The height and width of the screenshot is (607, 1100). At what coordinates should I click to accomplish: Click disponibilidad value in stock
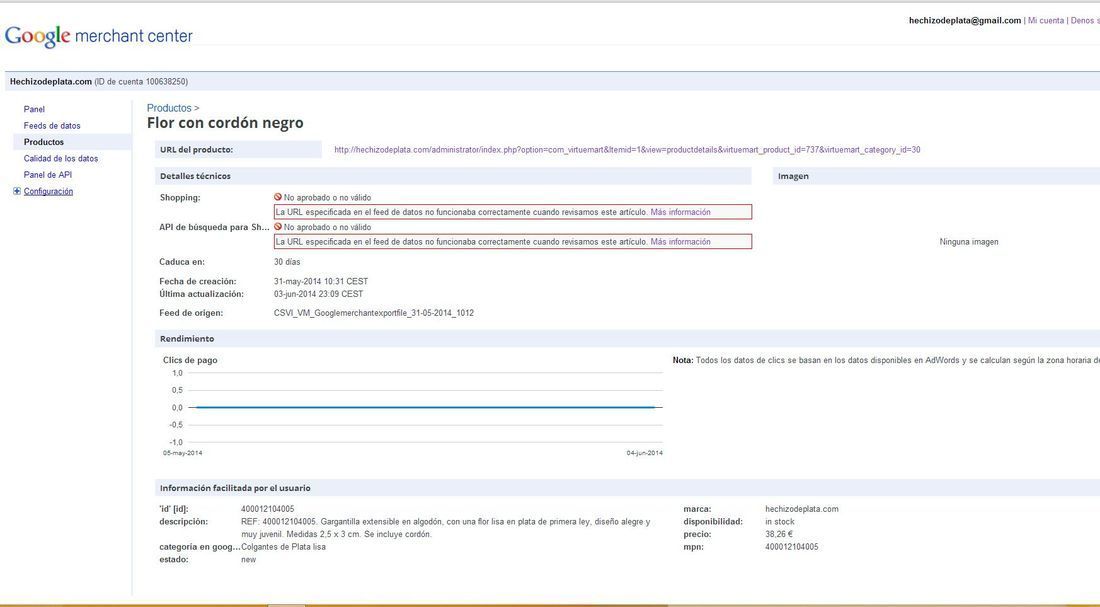pyautogui.click(x=779, y=521)
